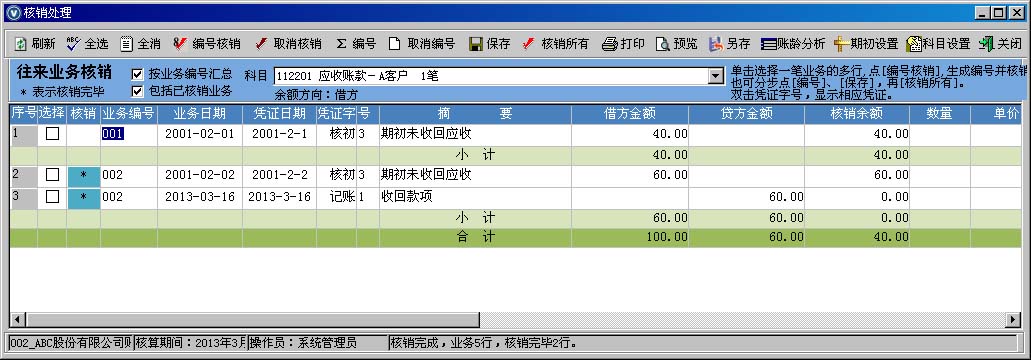Click the 刷新 refresh icon
Screen dimensions: 1031x360
click(20, 44)
